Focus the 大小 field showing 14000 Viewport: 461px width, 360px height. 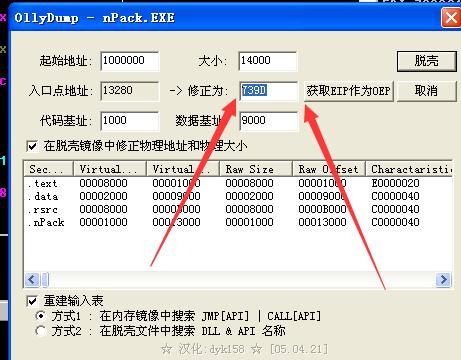268,61
